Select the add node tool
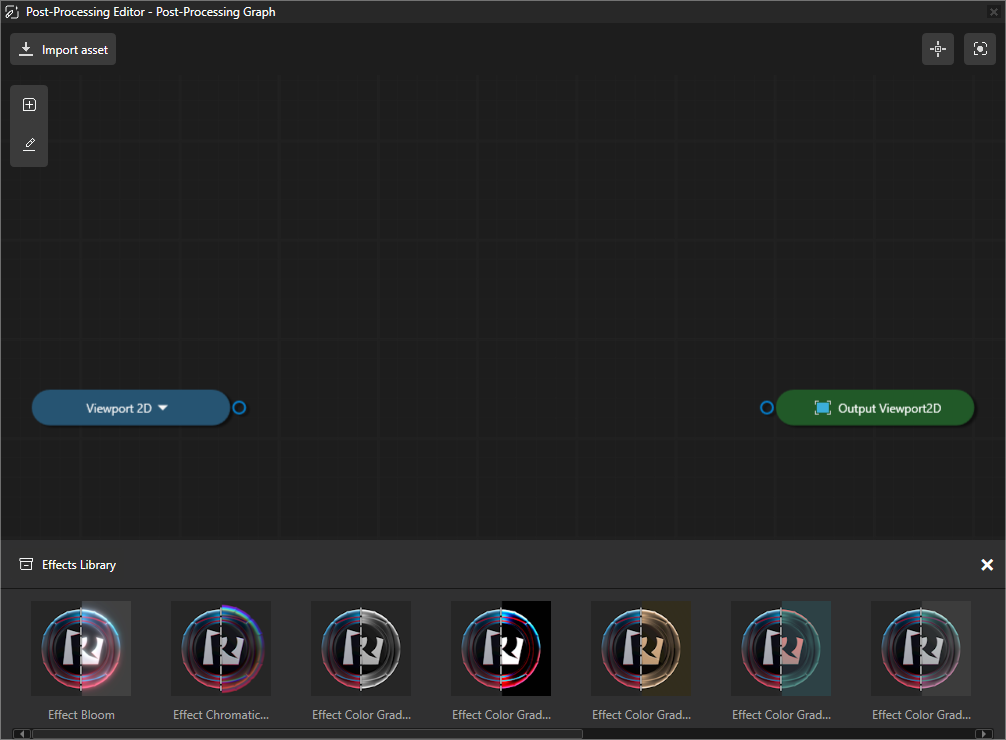Viewport: 1006px width, 740px height. tap(29, 104)
